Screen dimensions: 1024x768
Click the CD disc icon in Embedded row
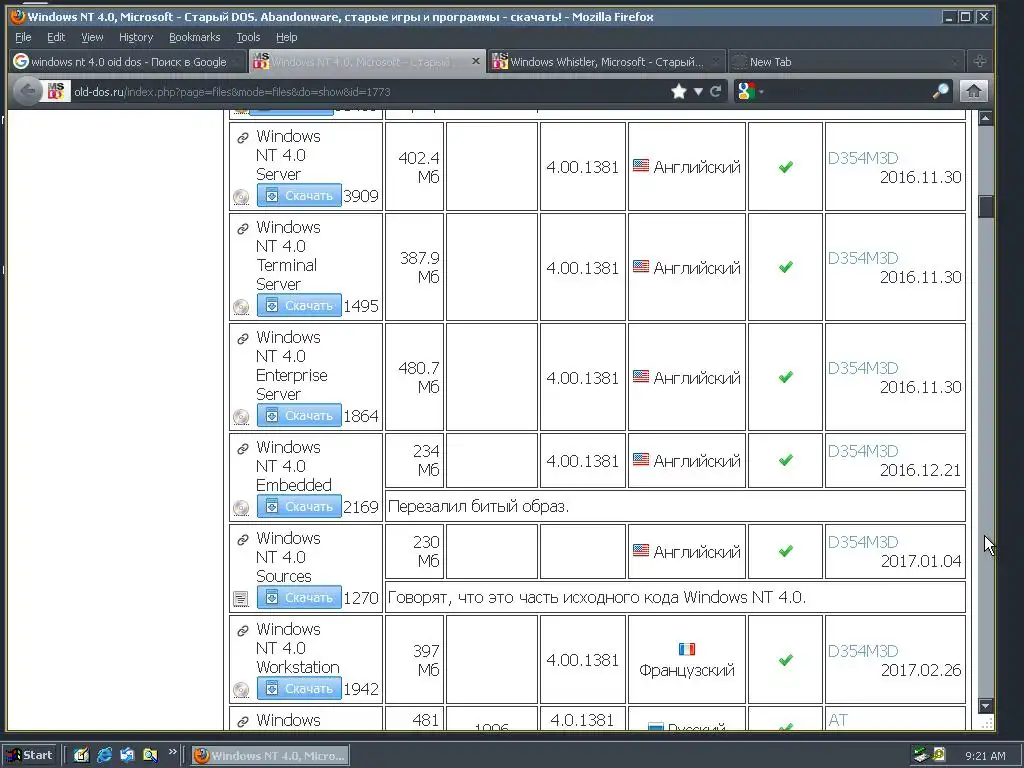tap(242, 507)
